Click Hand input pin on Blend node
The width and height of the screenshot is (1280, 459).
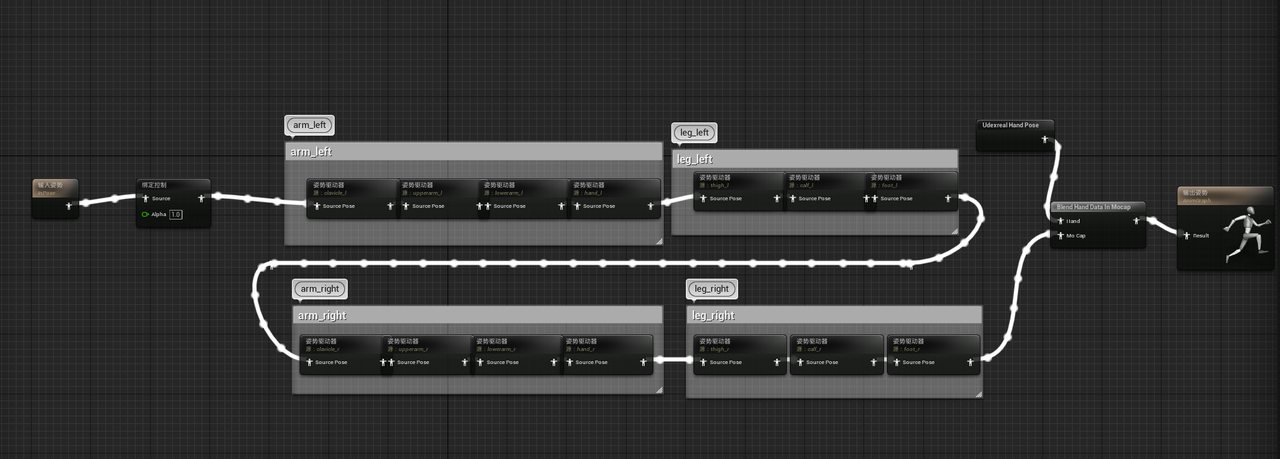click(x=1060, y=221)
